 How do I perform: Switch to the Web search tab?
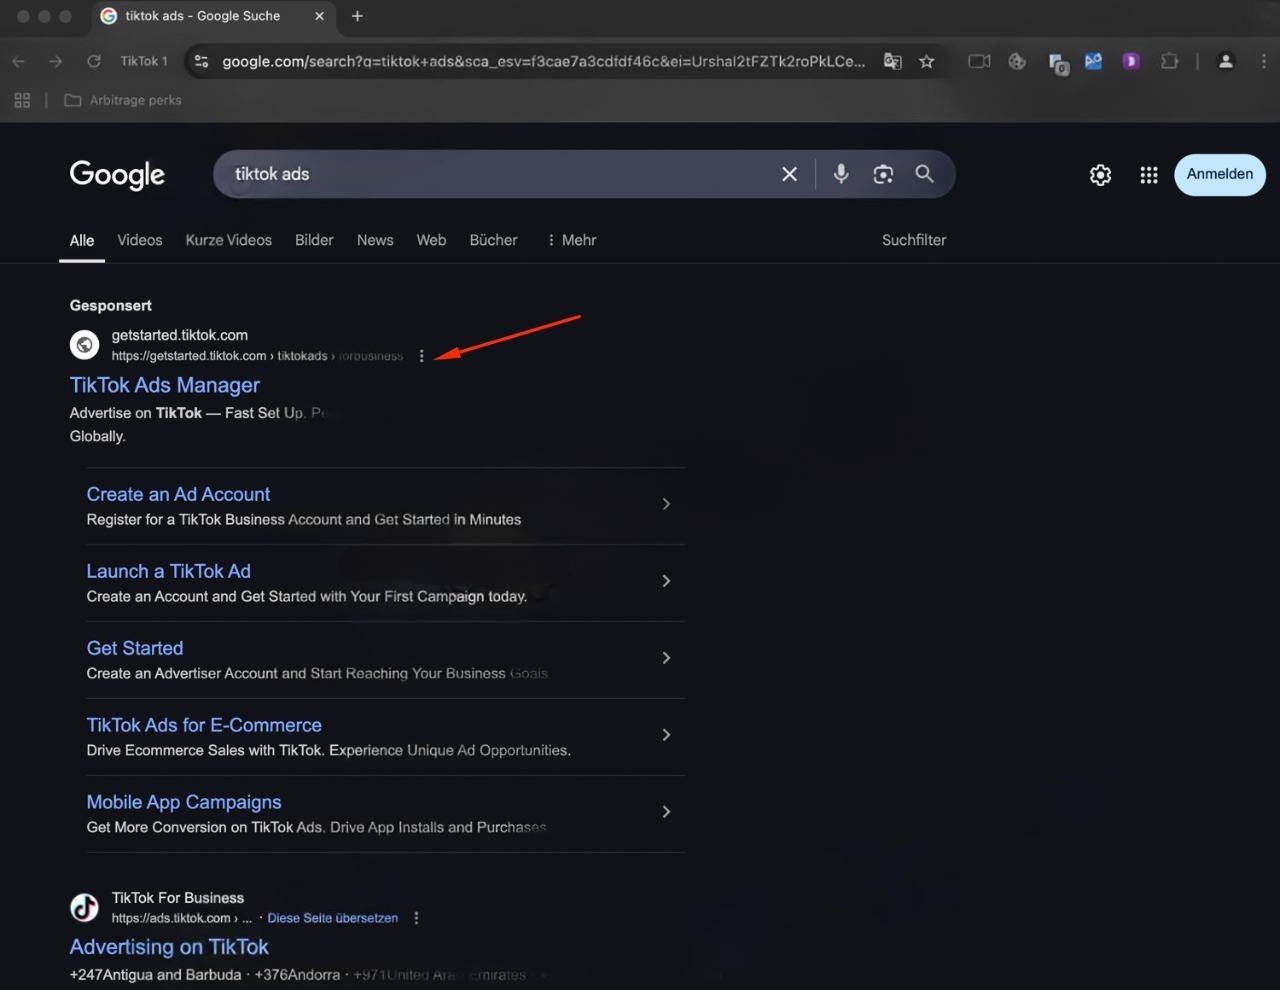[431, 240]
